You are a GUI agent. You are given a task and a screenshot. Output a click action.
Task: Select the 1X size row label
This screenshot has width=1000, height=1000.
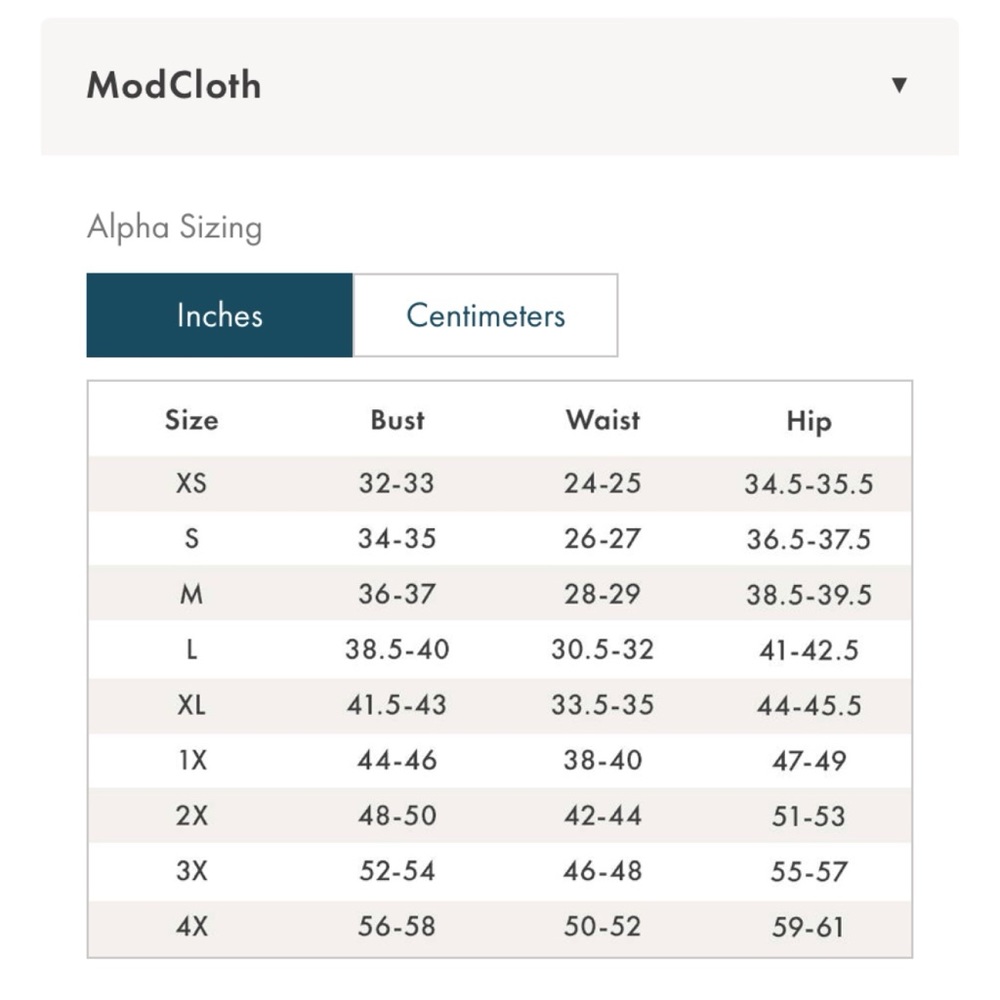pyautogui.click(x=193, y=760)
